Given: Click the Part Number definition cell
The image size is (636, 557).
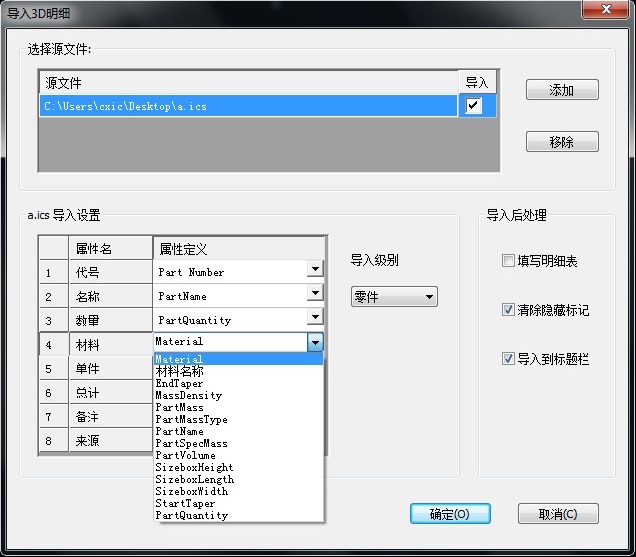Looking at the screenshot, I should [230, 272].
